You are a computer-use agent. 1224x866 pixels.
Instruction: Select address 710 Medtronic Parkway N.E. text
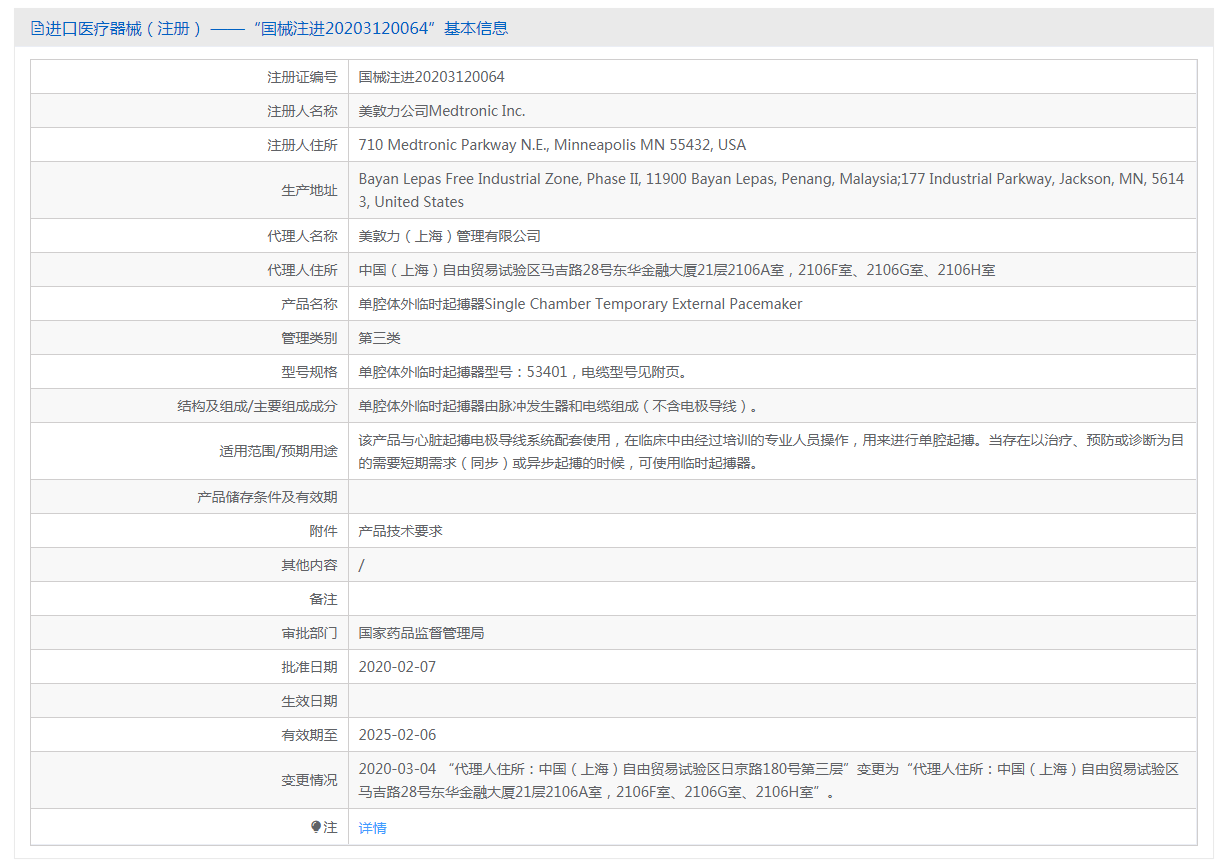click(x=552, y=145)
